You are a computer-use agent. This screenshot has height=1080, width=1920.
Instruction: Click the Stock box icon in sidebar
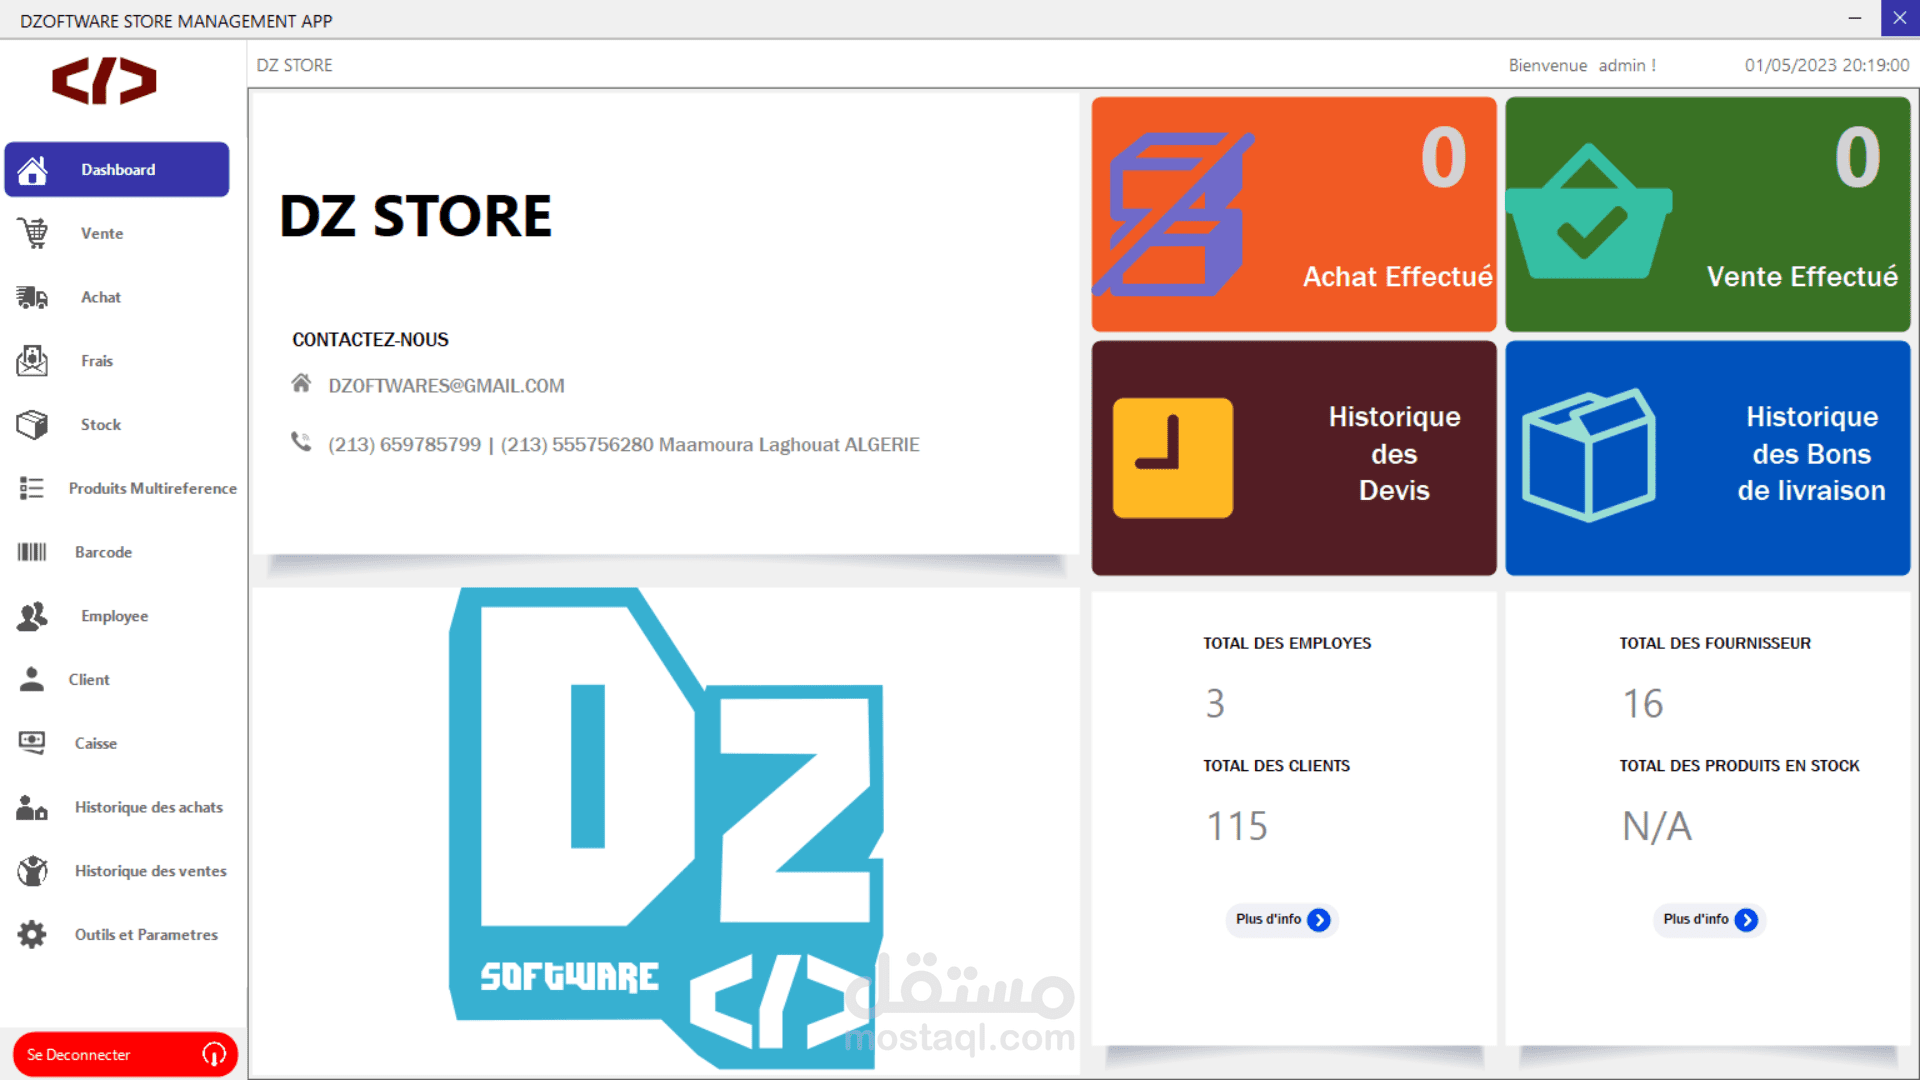(32, 425)
